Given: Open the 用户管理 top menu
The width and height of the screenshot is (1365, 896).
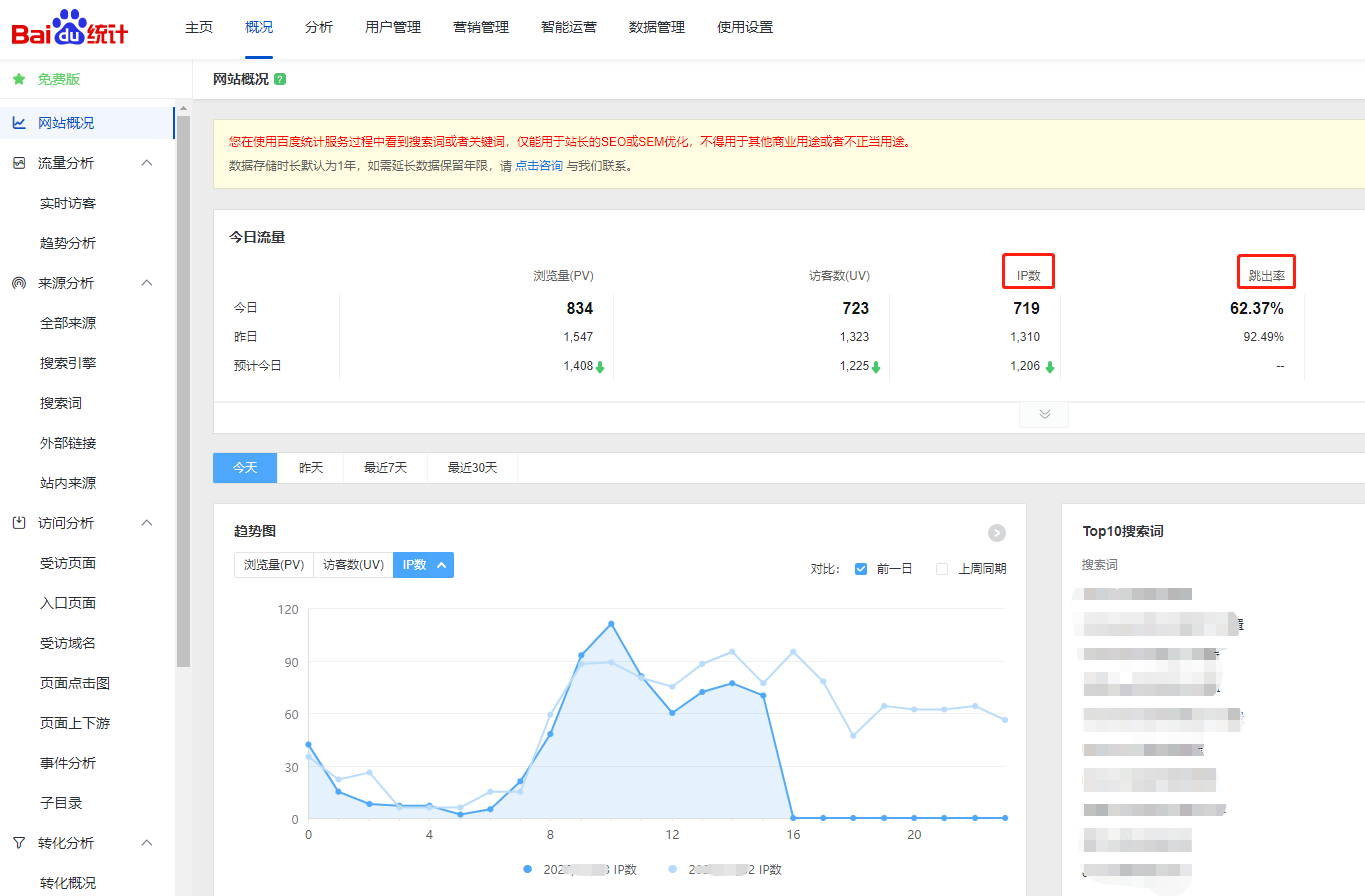Looking at the screenshot, I should (393, 27).
